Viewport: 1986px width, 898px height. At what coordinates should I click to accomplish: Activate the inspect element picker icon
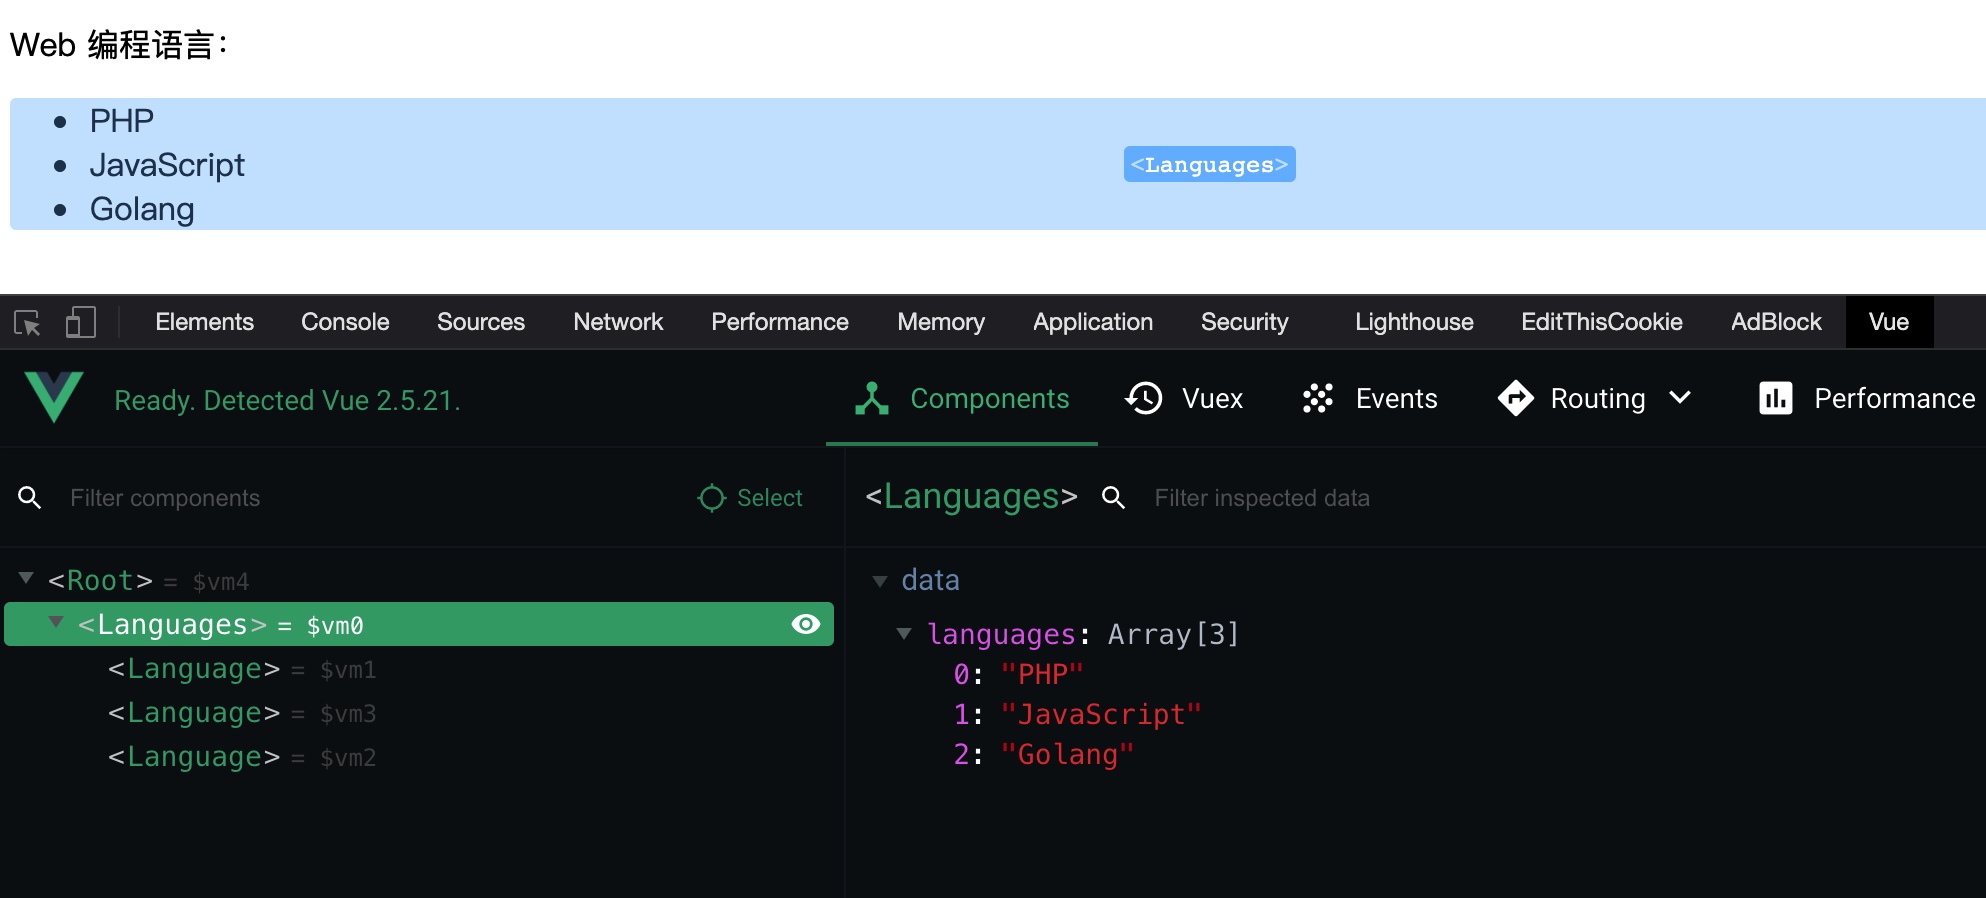pyautogui.click(x=27, y=322)
